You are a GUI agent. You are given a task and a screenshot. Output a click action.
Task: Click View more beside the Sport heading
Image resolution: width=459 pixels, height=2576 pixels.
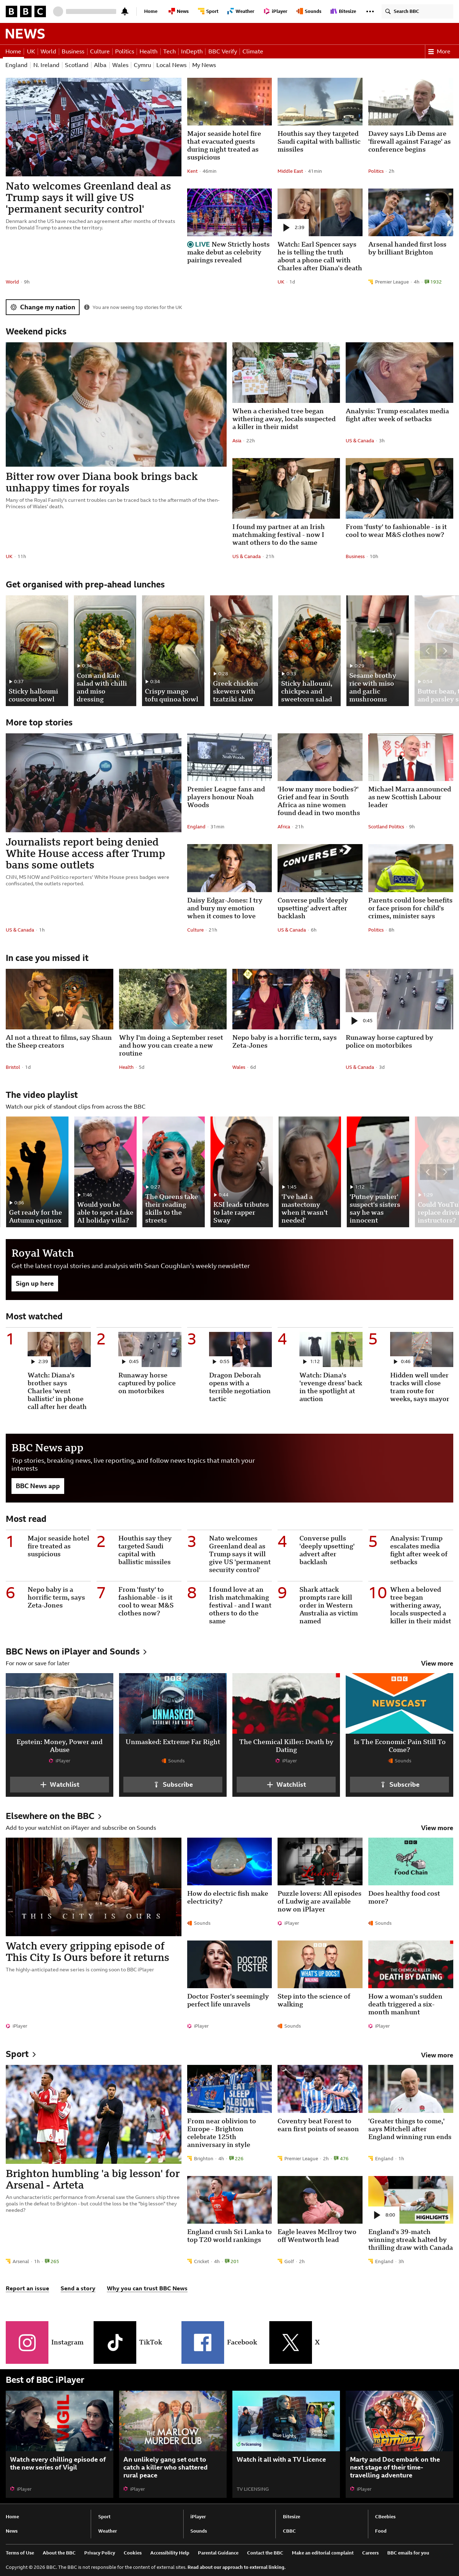click(x=437, y=2055)
